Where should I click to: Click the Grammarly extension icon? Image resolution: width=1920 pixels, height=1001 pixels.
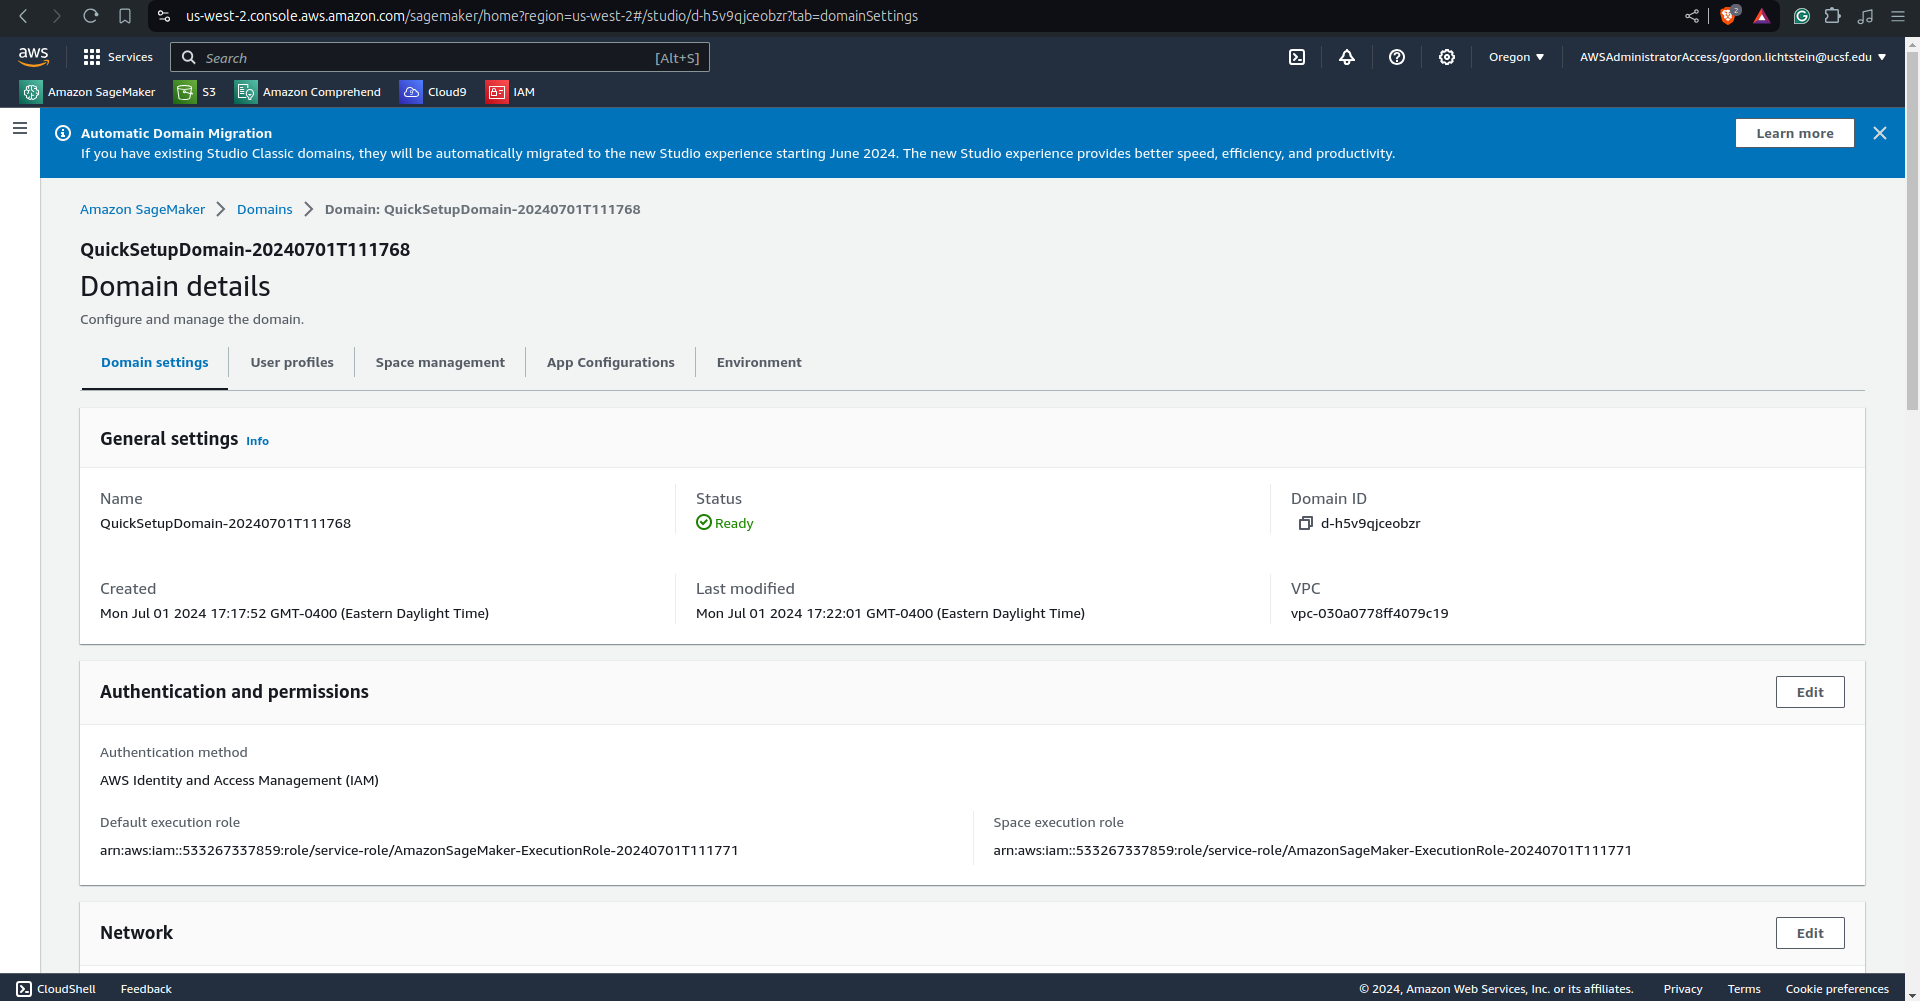click(1802, 16)
